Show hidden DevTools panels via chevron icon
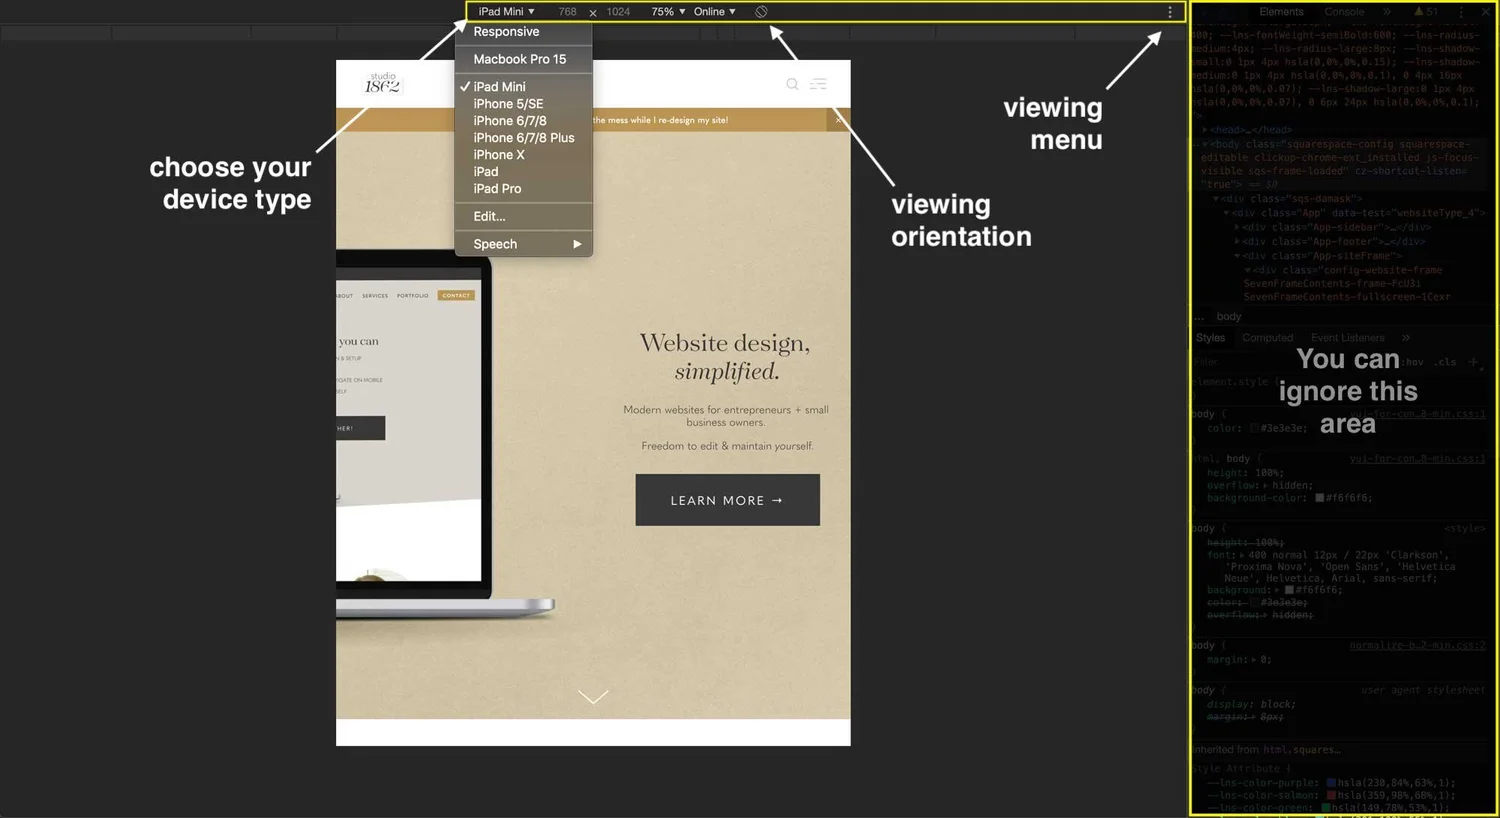 1387,11
